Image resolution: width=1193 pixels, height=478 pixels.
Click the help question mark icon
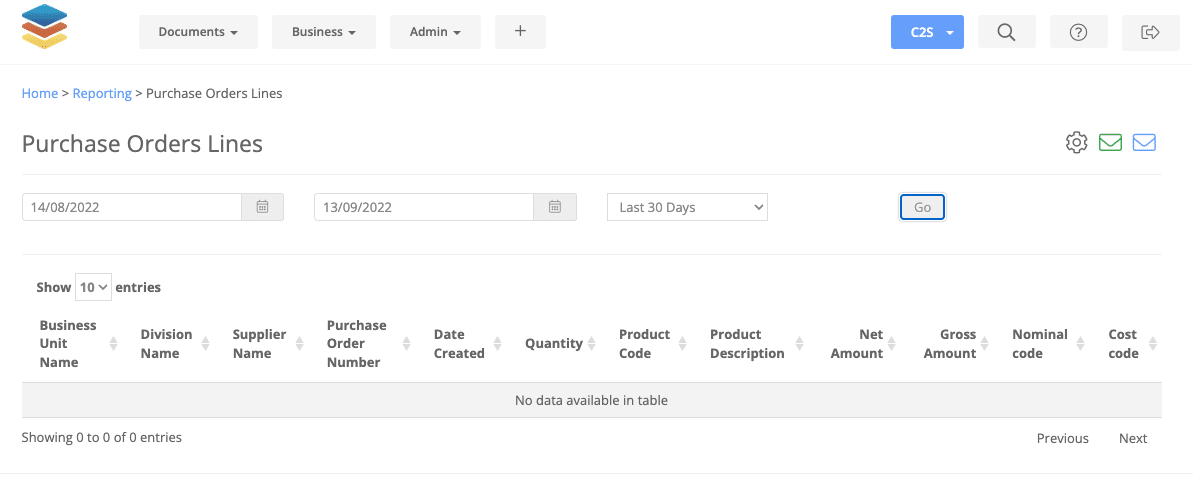click(1078, 32)
